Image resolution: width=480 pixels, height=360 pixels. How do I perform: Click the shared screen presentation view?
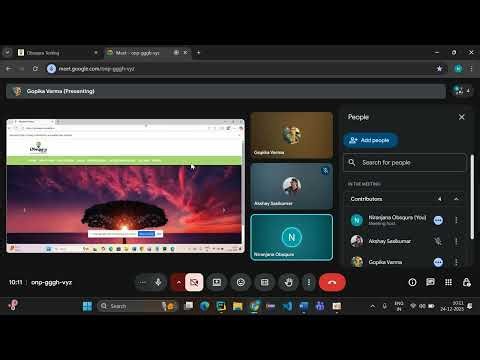[125, 186]
